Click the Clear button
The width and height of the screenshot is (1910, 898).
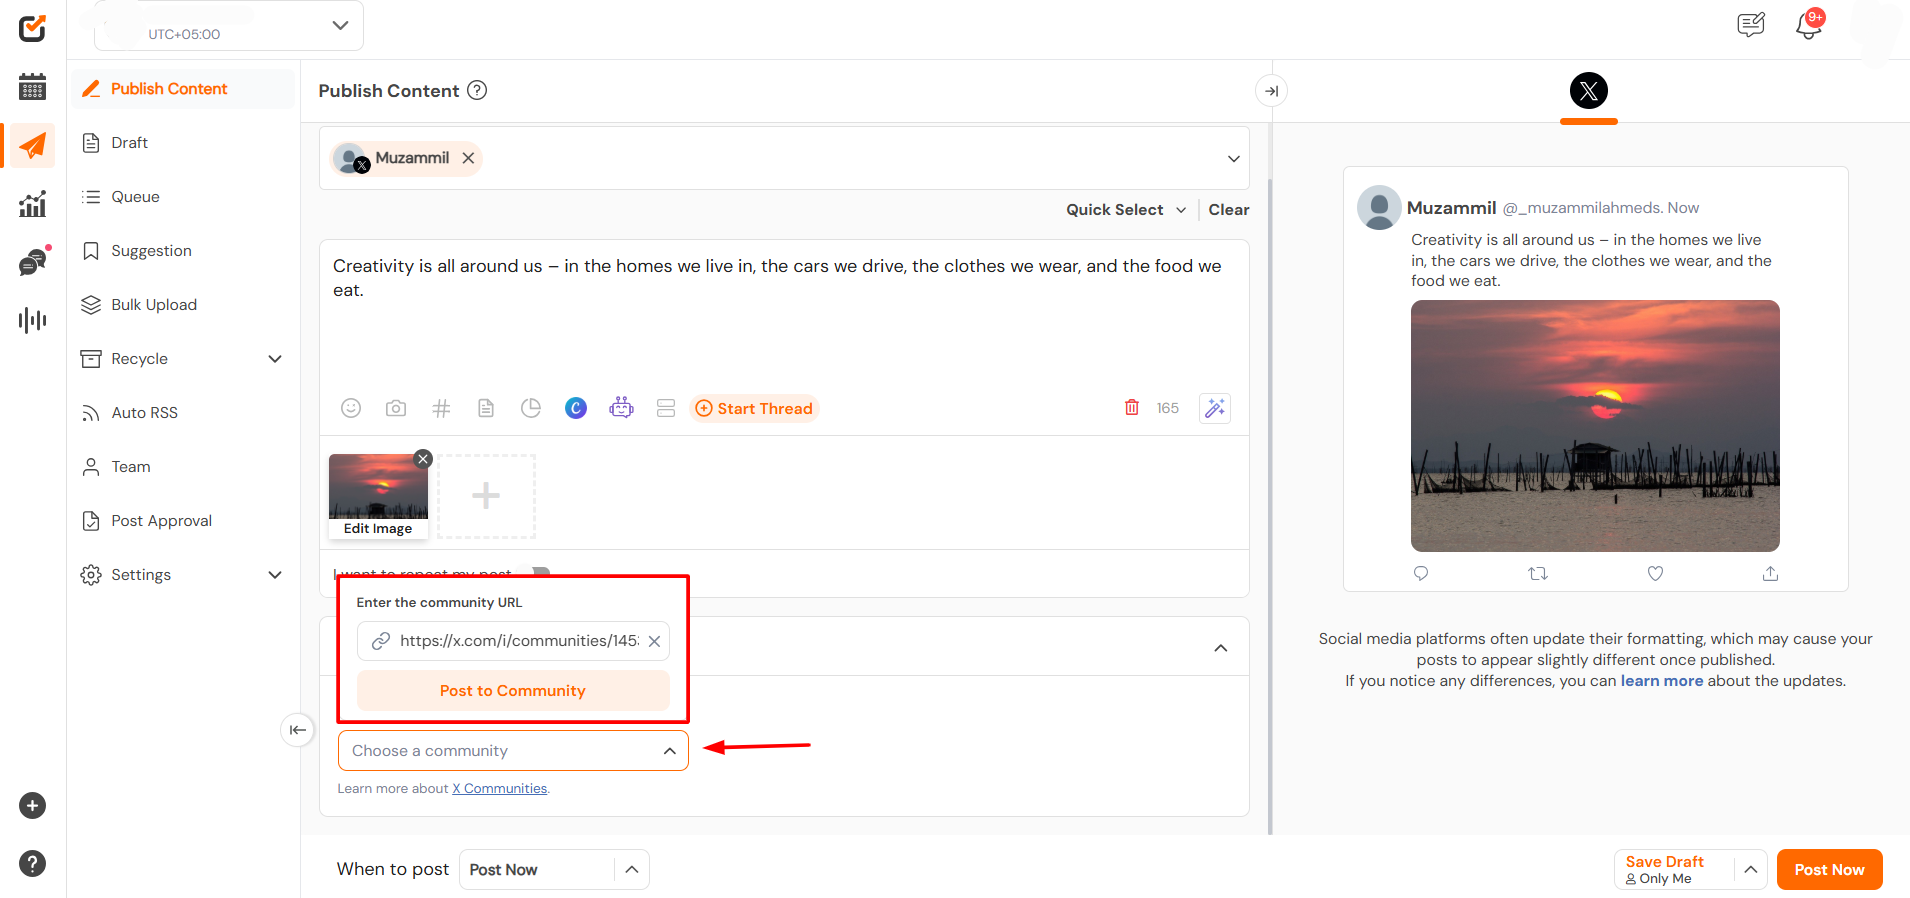[x=1229, y=210]
